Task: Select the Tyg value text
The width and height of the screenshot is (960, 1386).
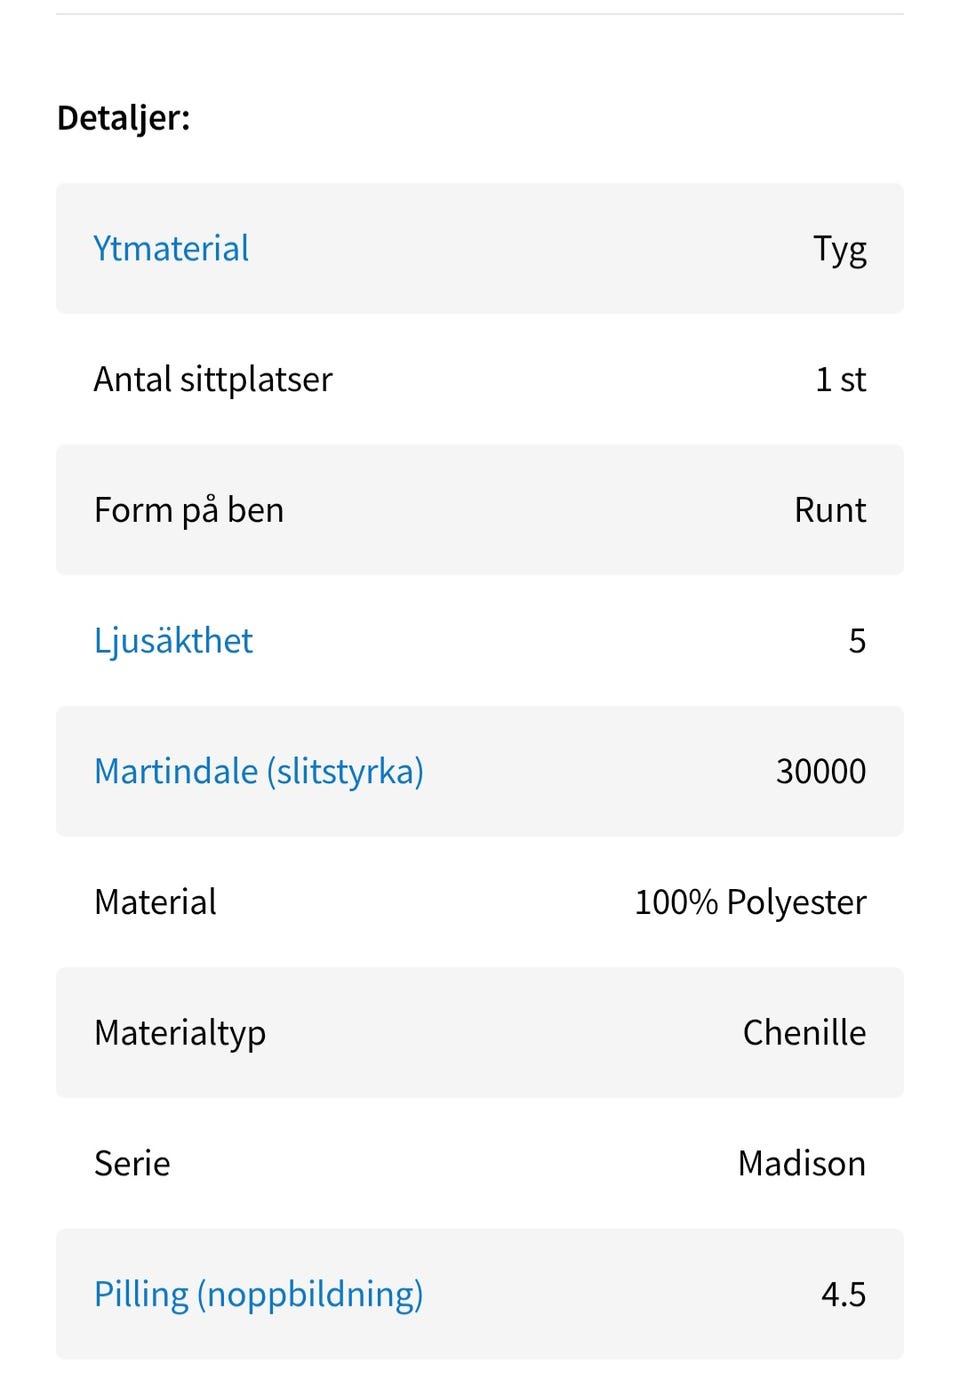Action: [x=839, y=249]
